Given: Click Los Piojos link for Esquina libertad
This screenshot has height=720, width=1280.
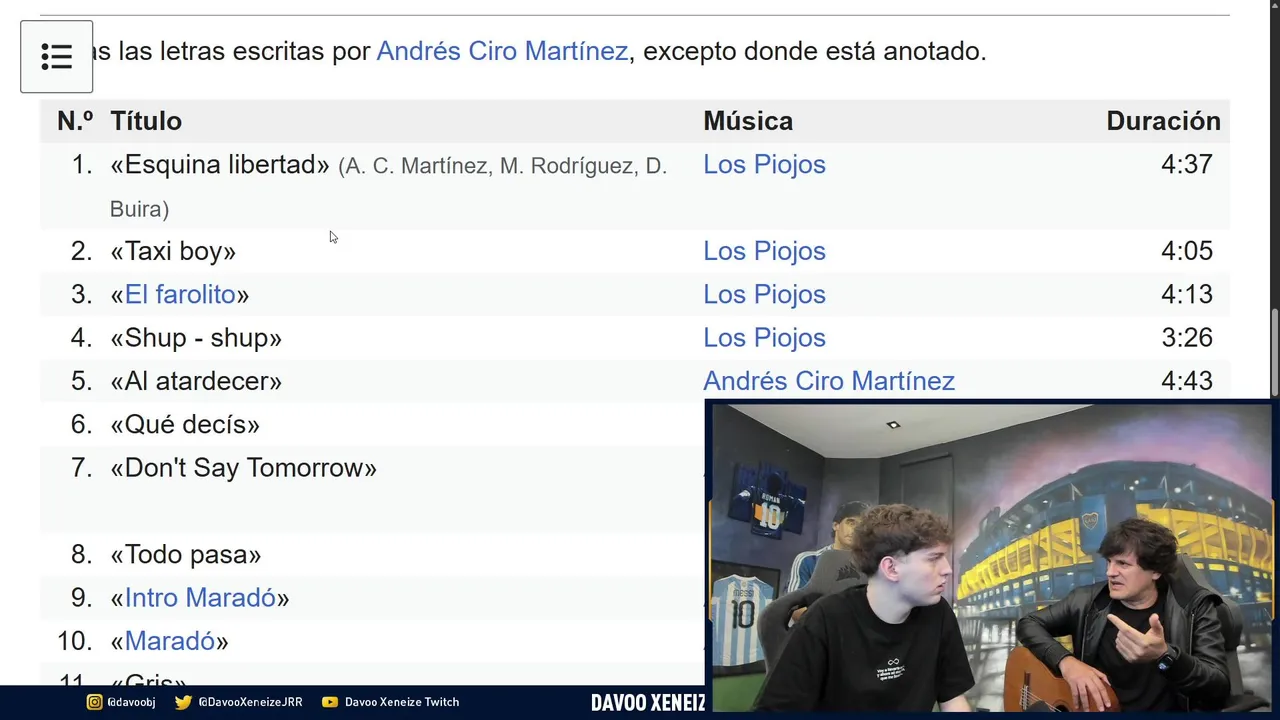Looking at the screenshot, I should (764, 164).
